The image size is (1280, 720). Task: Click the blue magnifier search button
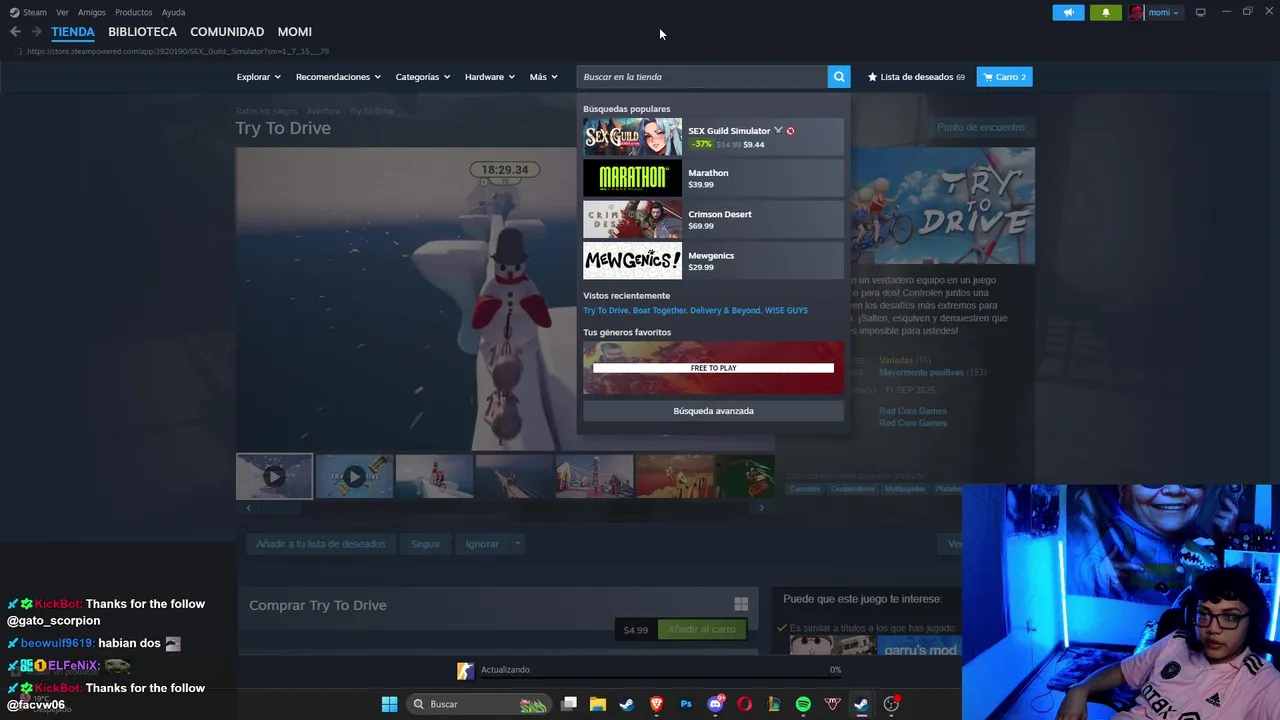[839, 77]
